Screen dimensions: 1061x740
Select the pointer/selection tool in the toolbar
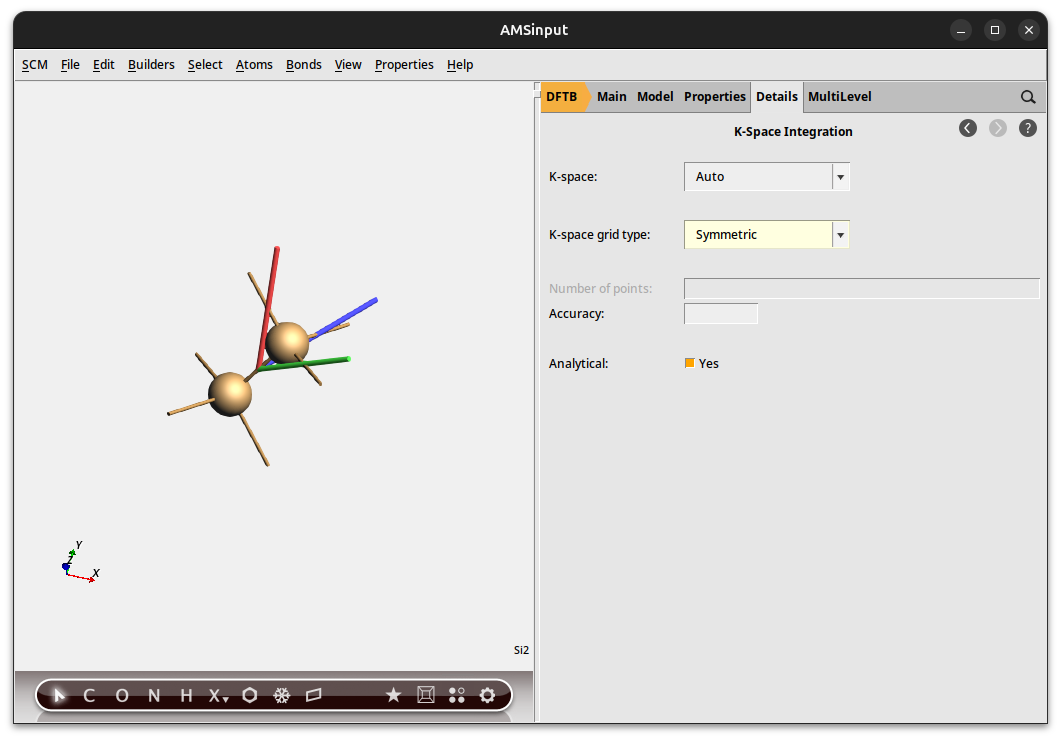tap(57, 695)
